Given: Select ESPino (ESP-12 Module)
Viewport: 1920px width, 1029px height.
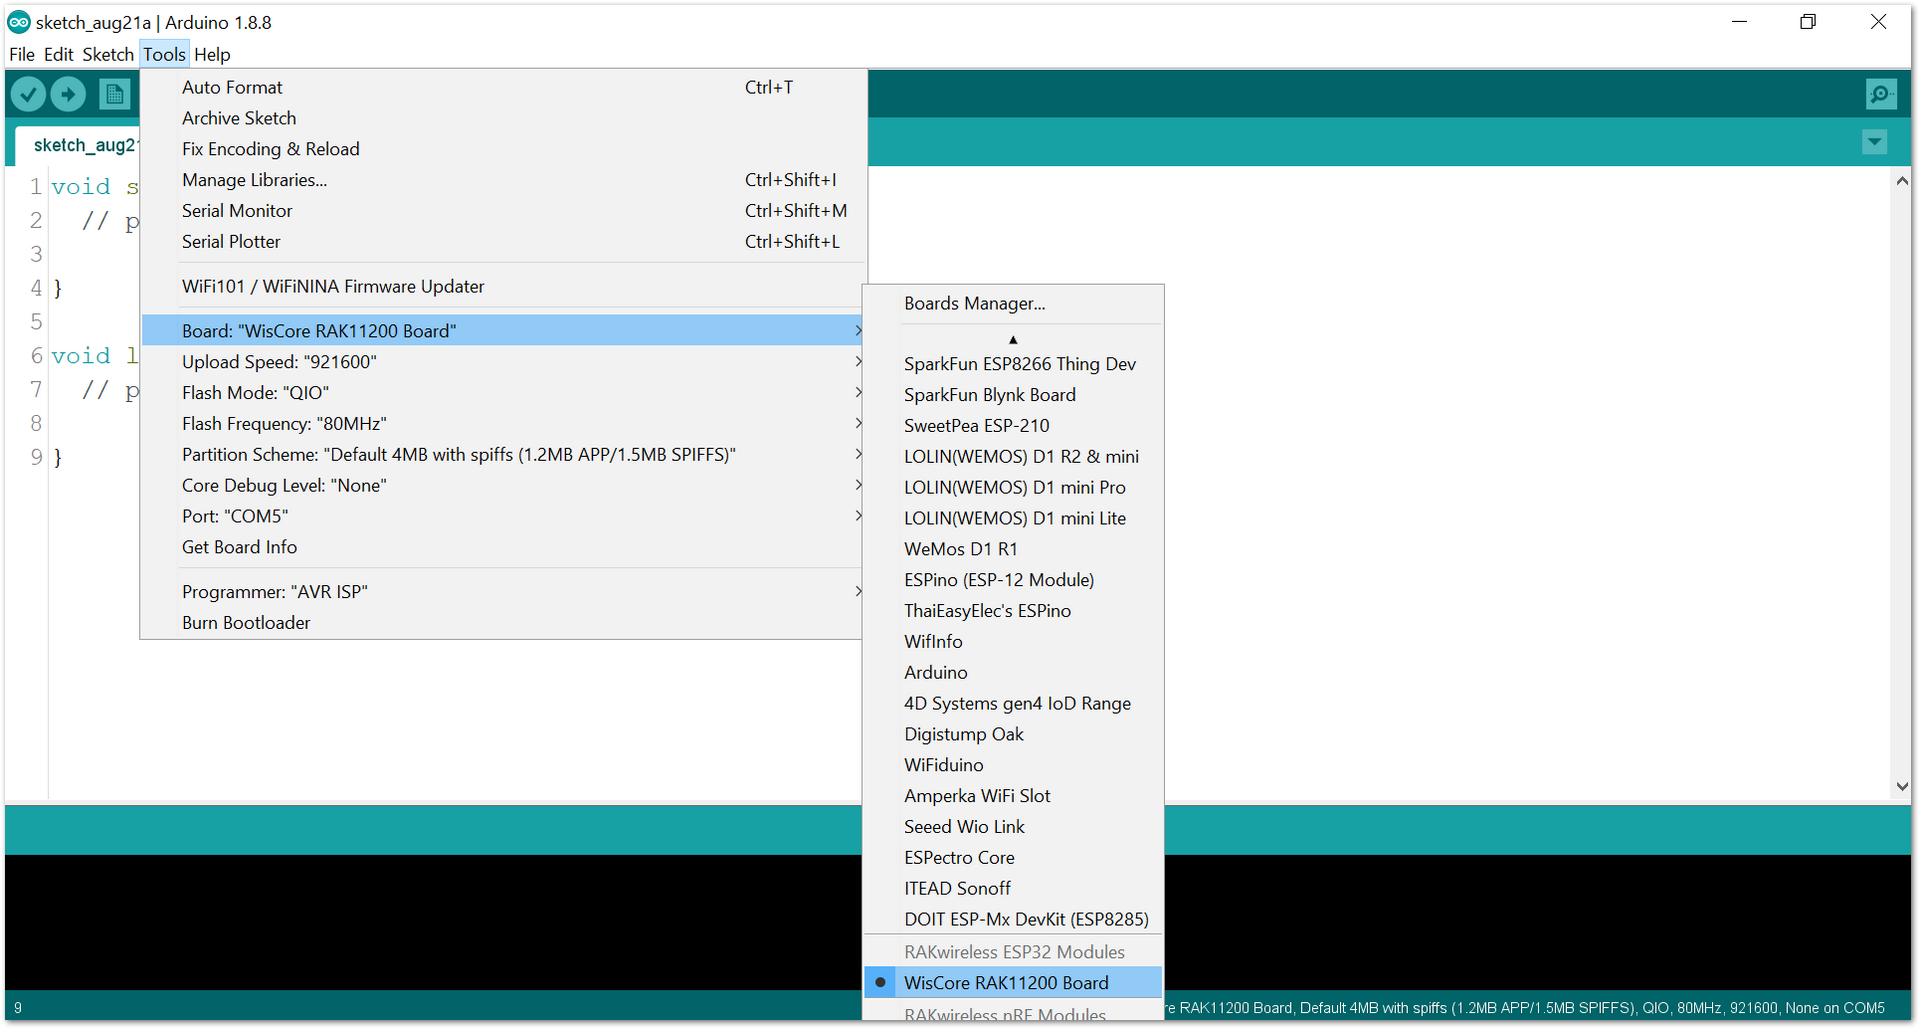Looking at the screenshot, I should tap(1013, 581).
